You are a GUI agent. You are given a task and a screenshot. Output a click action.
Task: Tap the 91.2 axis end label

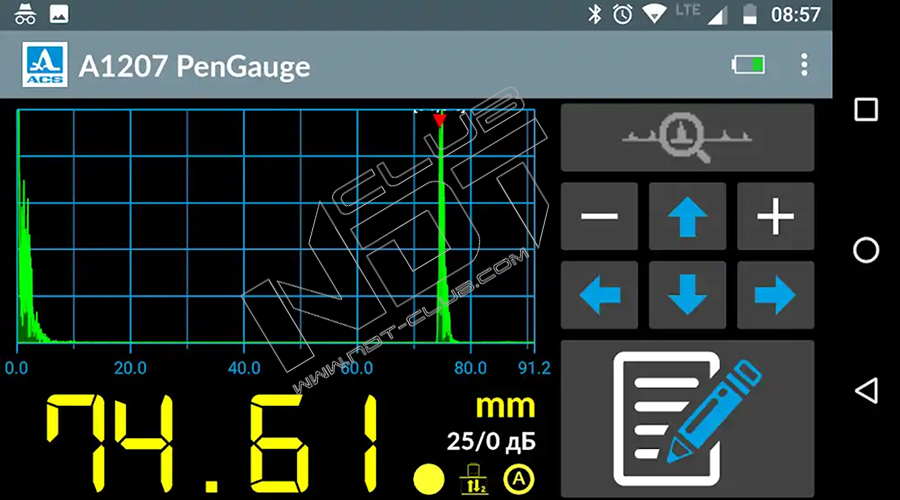tap(534, 368)
